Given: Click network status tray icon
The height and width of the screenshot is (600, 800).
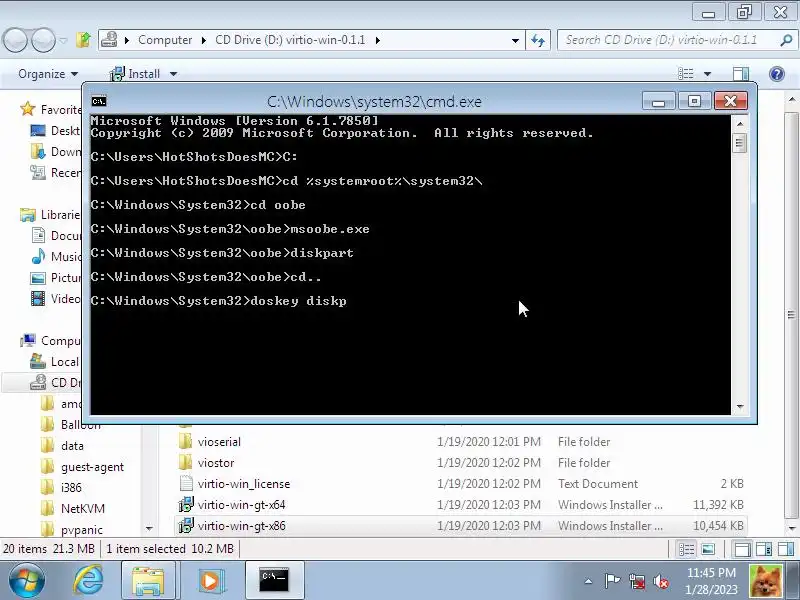Looking at the screenshot, I should coord(637,581).
